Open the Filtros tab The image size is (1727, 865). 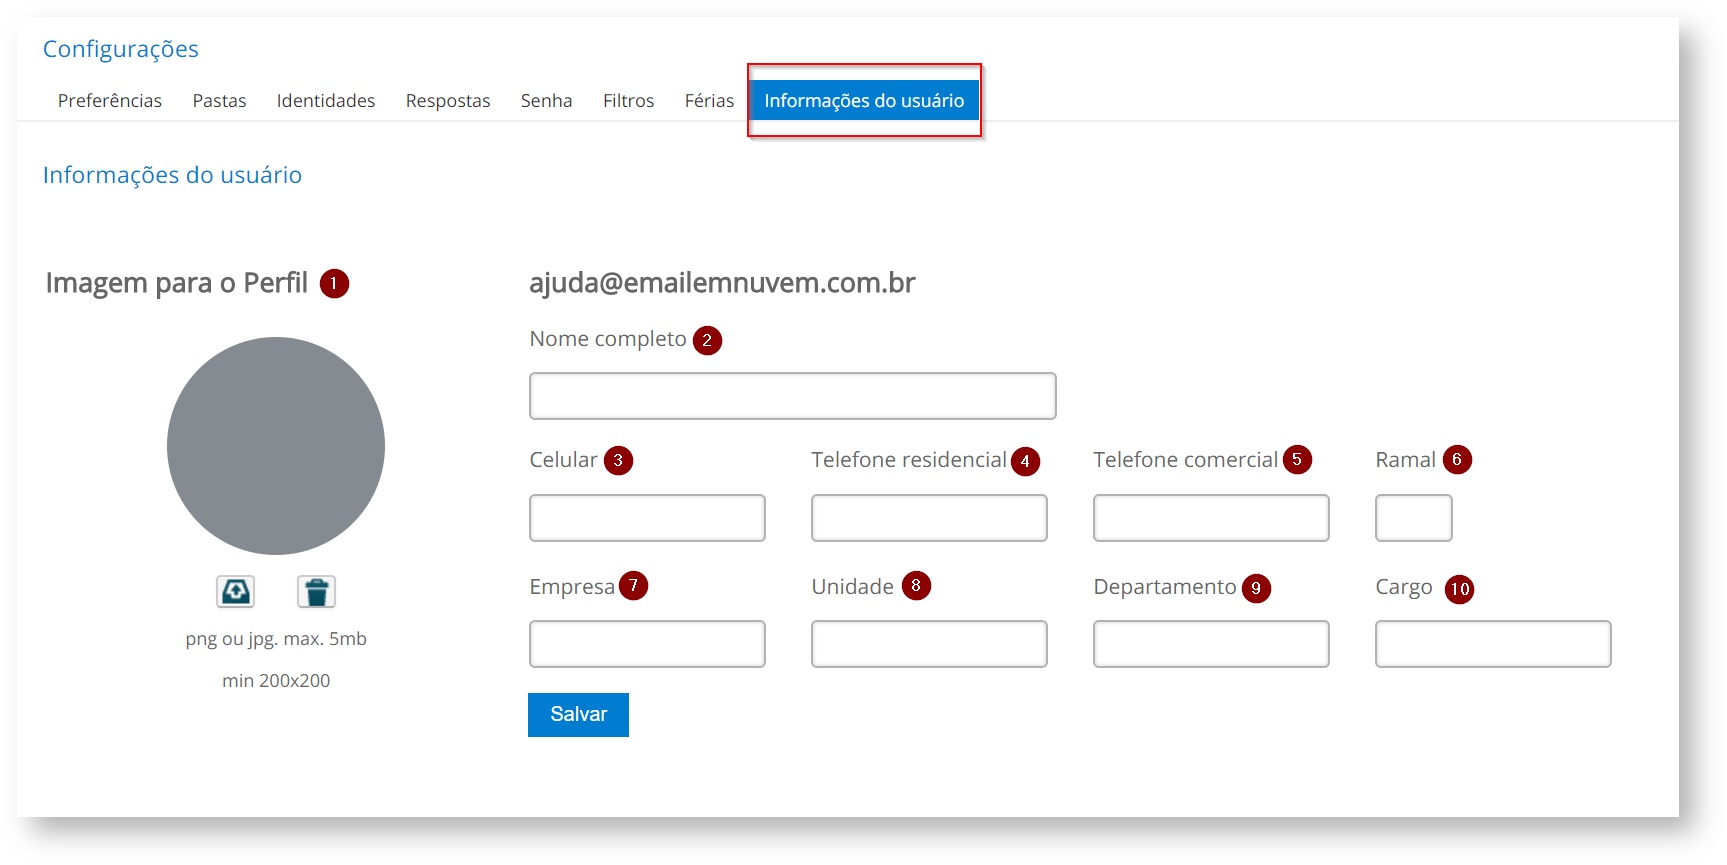coord(628,101)
